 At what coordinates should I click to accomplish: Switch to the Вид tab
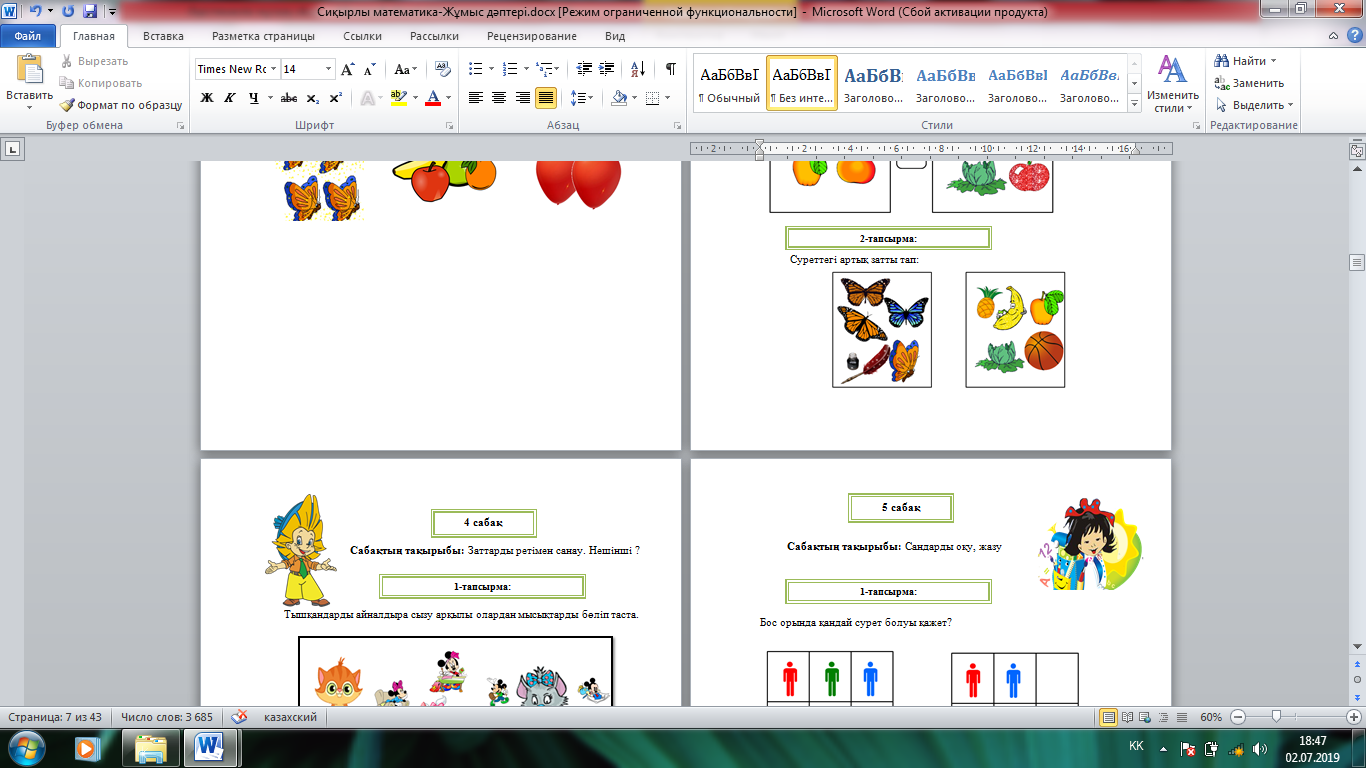pos(615,36)
